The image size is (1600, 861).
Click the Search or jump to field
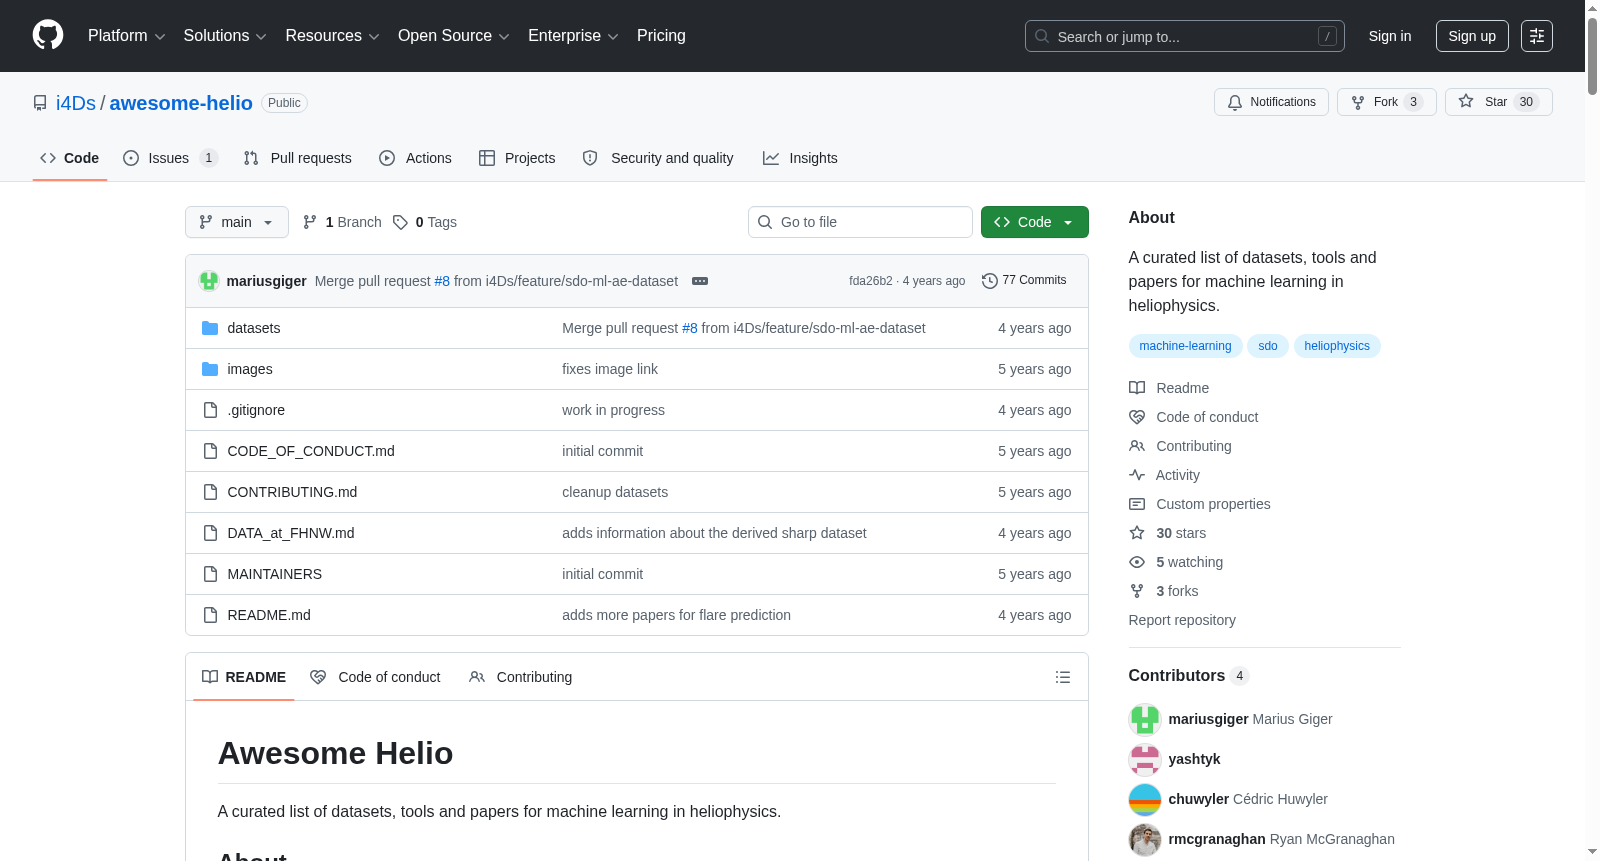coord(1185,36)
